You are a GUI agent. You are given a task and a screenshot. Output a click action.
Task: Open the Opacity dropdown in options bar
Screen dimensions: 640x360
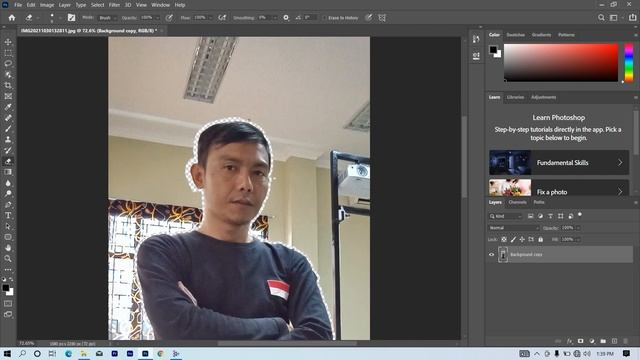coord(157,18)
